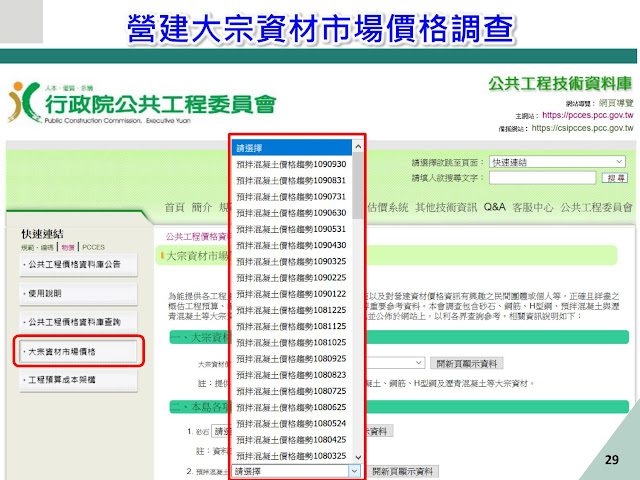Select 預拌混凝土價格趨勢1090930 from the list
This screenshot has width=640, height=480.
291,164
